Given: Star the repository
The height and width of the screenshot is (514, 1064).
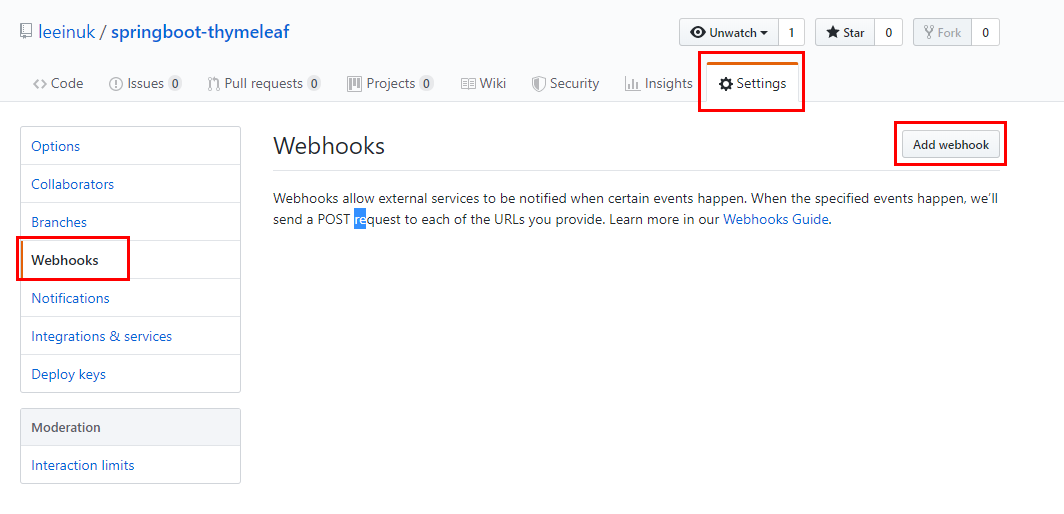Looking at the screenshot, I should [845, 32].
